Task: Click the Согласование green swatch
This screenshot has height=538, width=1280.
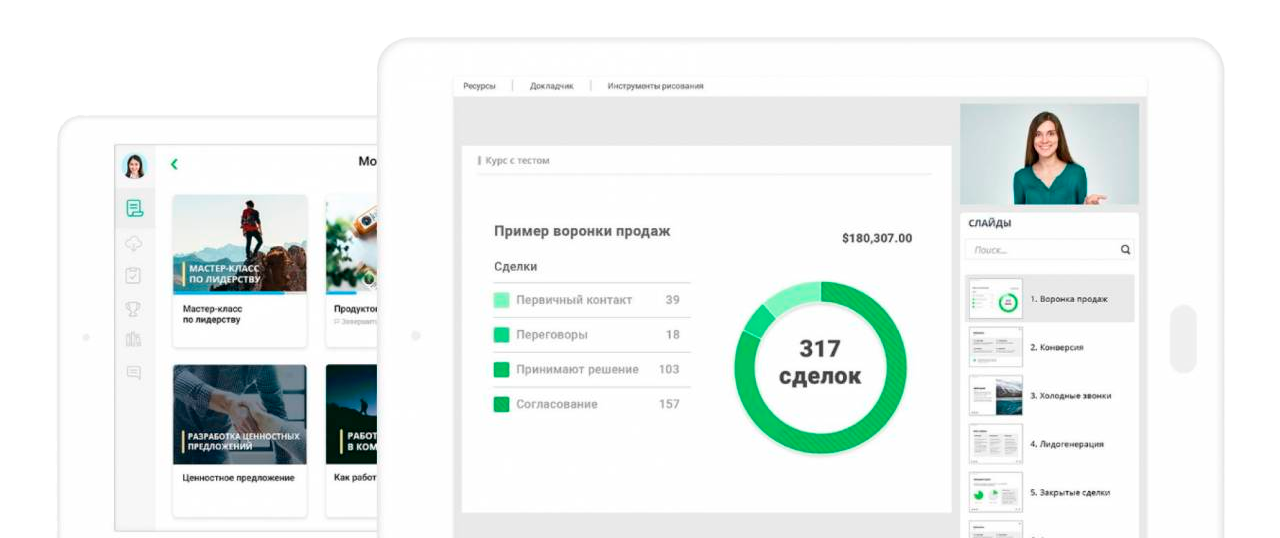Action: pos(502,405)
